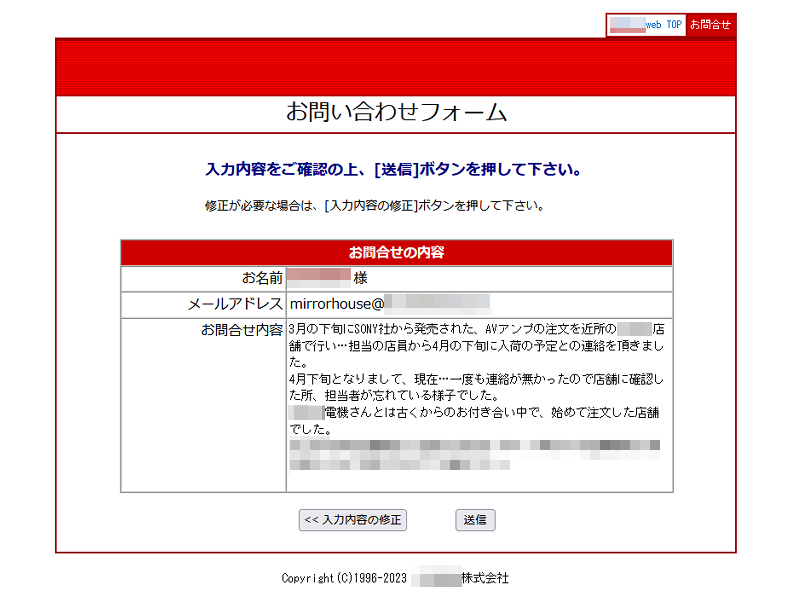This screenshot has width=800, height=600.
Task: Click the Copyright(C)1996-2023 footer text
Action: tap(345, 578)
